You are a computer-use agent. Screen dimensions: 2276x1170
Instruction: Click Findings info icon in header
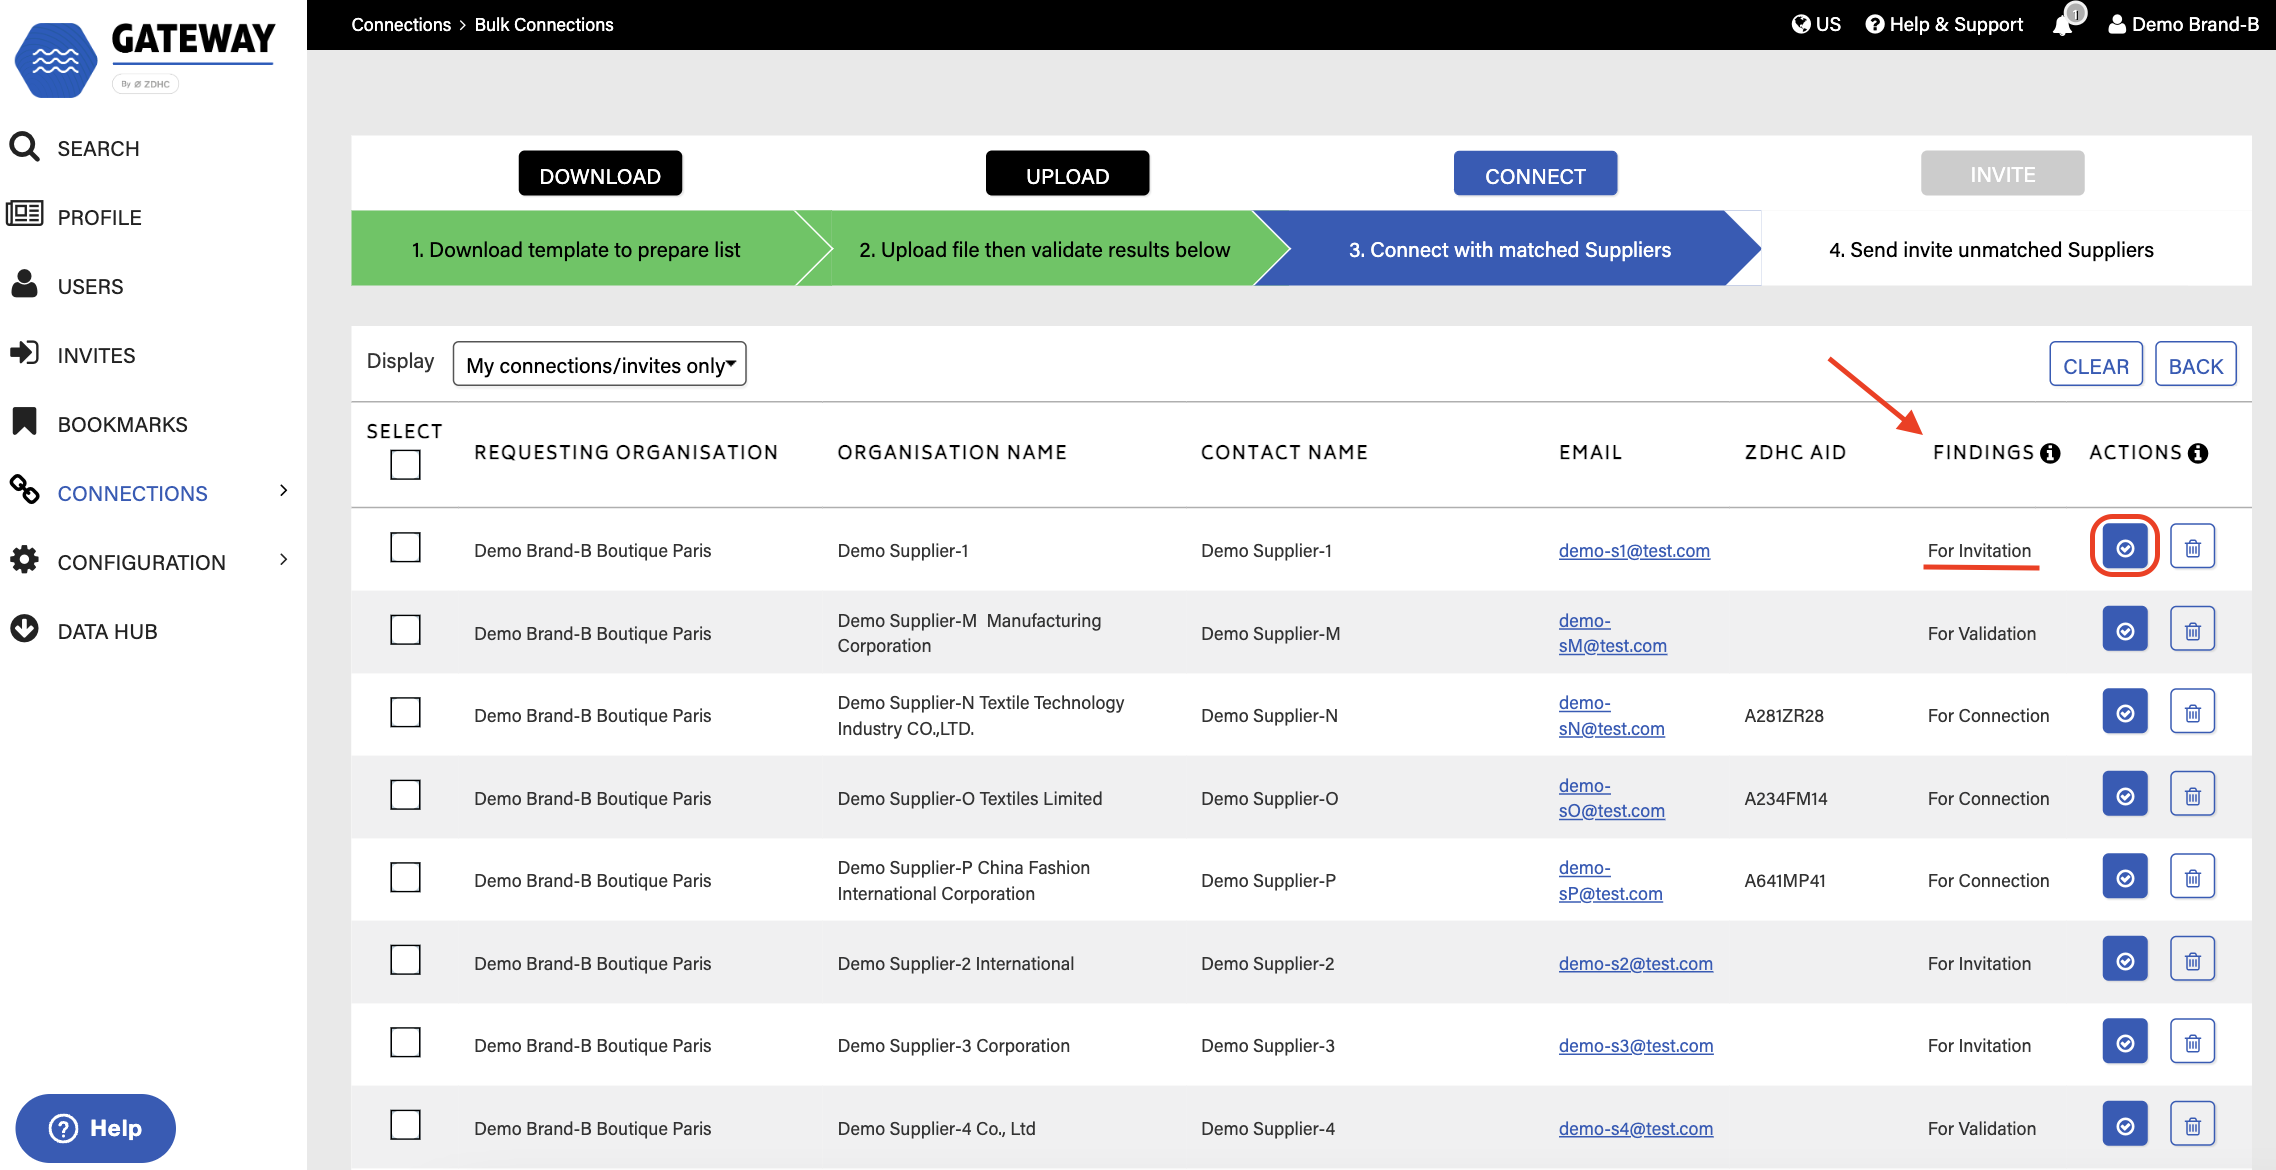tap(2051, 453)
